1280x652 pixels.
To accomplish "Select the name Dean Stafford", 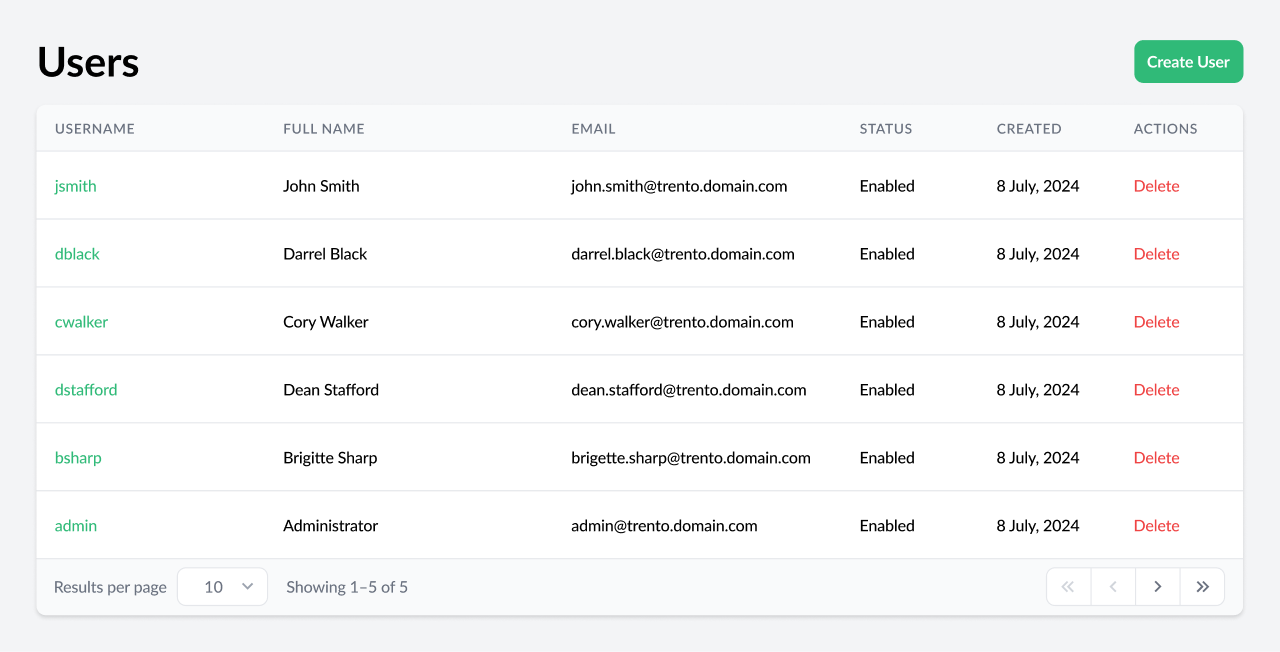I will point(331,390).
